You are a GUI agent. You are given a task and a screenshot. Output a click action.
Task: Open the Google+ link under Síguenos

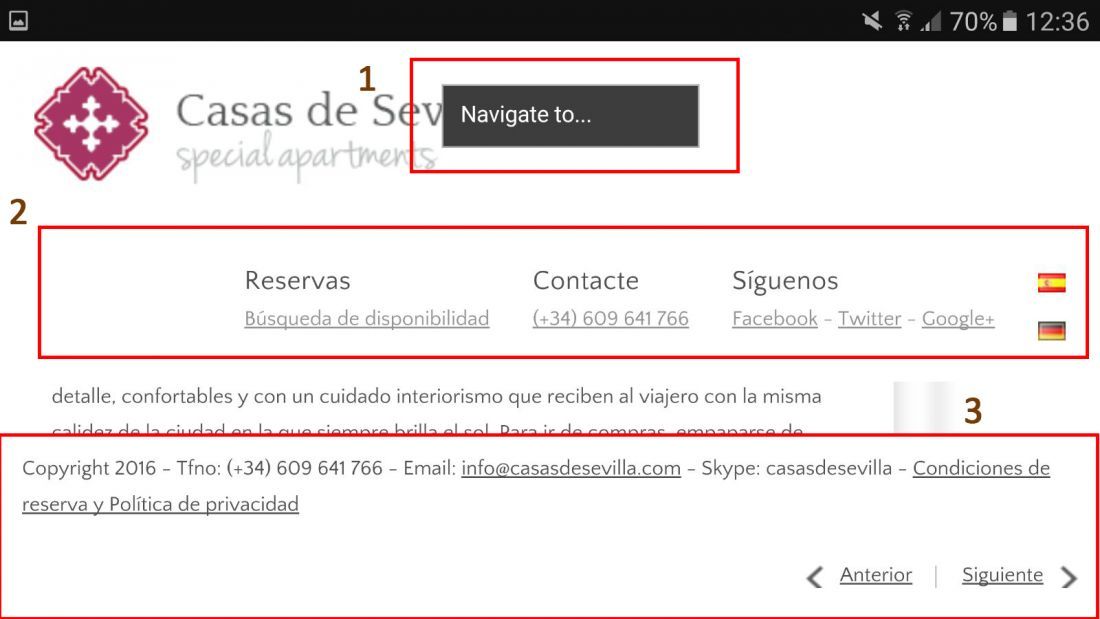pyautogui.click(x=958, y=319)
